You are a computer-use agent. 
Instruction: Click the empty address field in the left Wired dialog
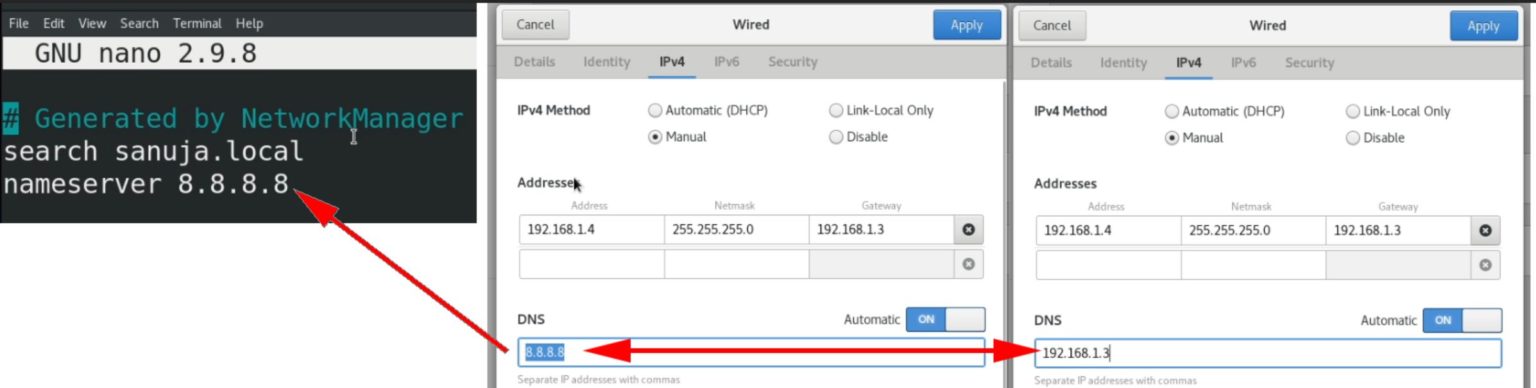click(591, 264)
